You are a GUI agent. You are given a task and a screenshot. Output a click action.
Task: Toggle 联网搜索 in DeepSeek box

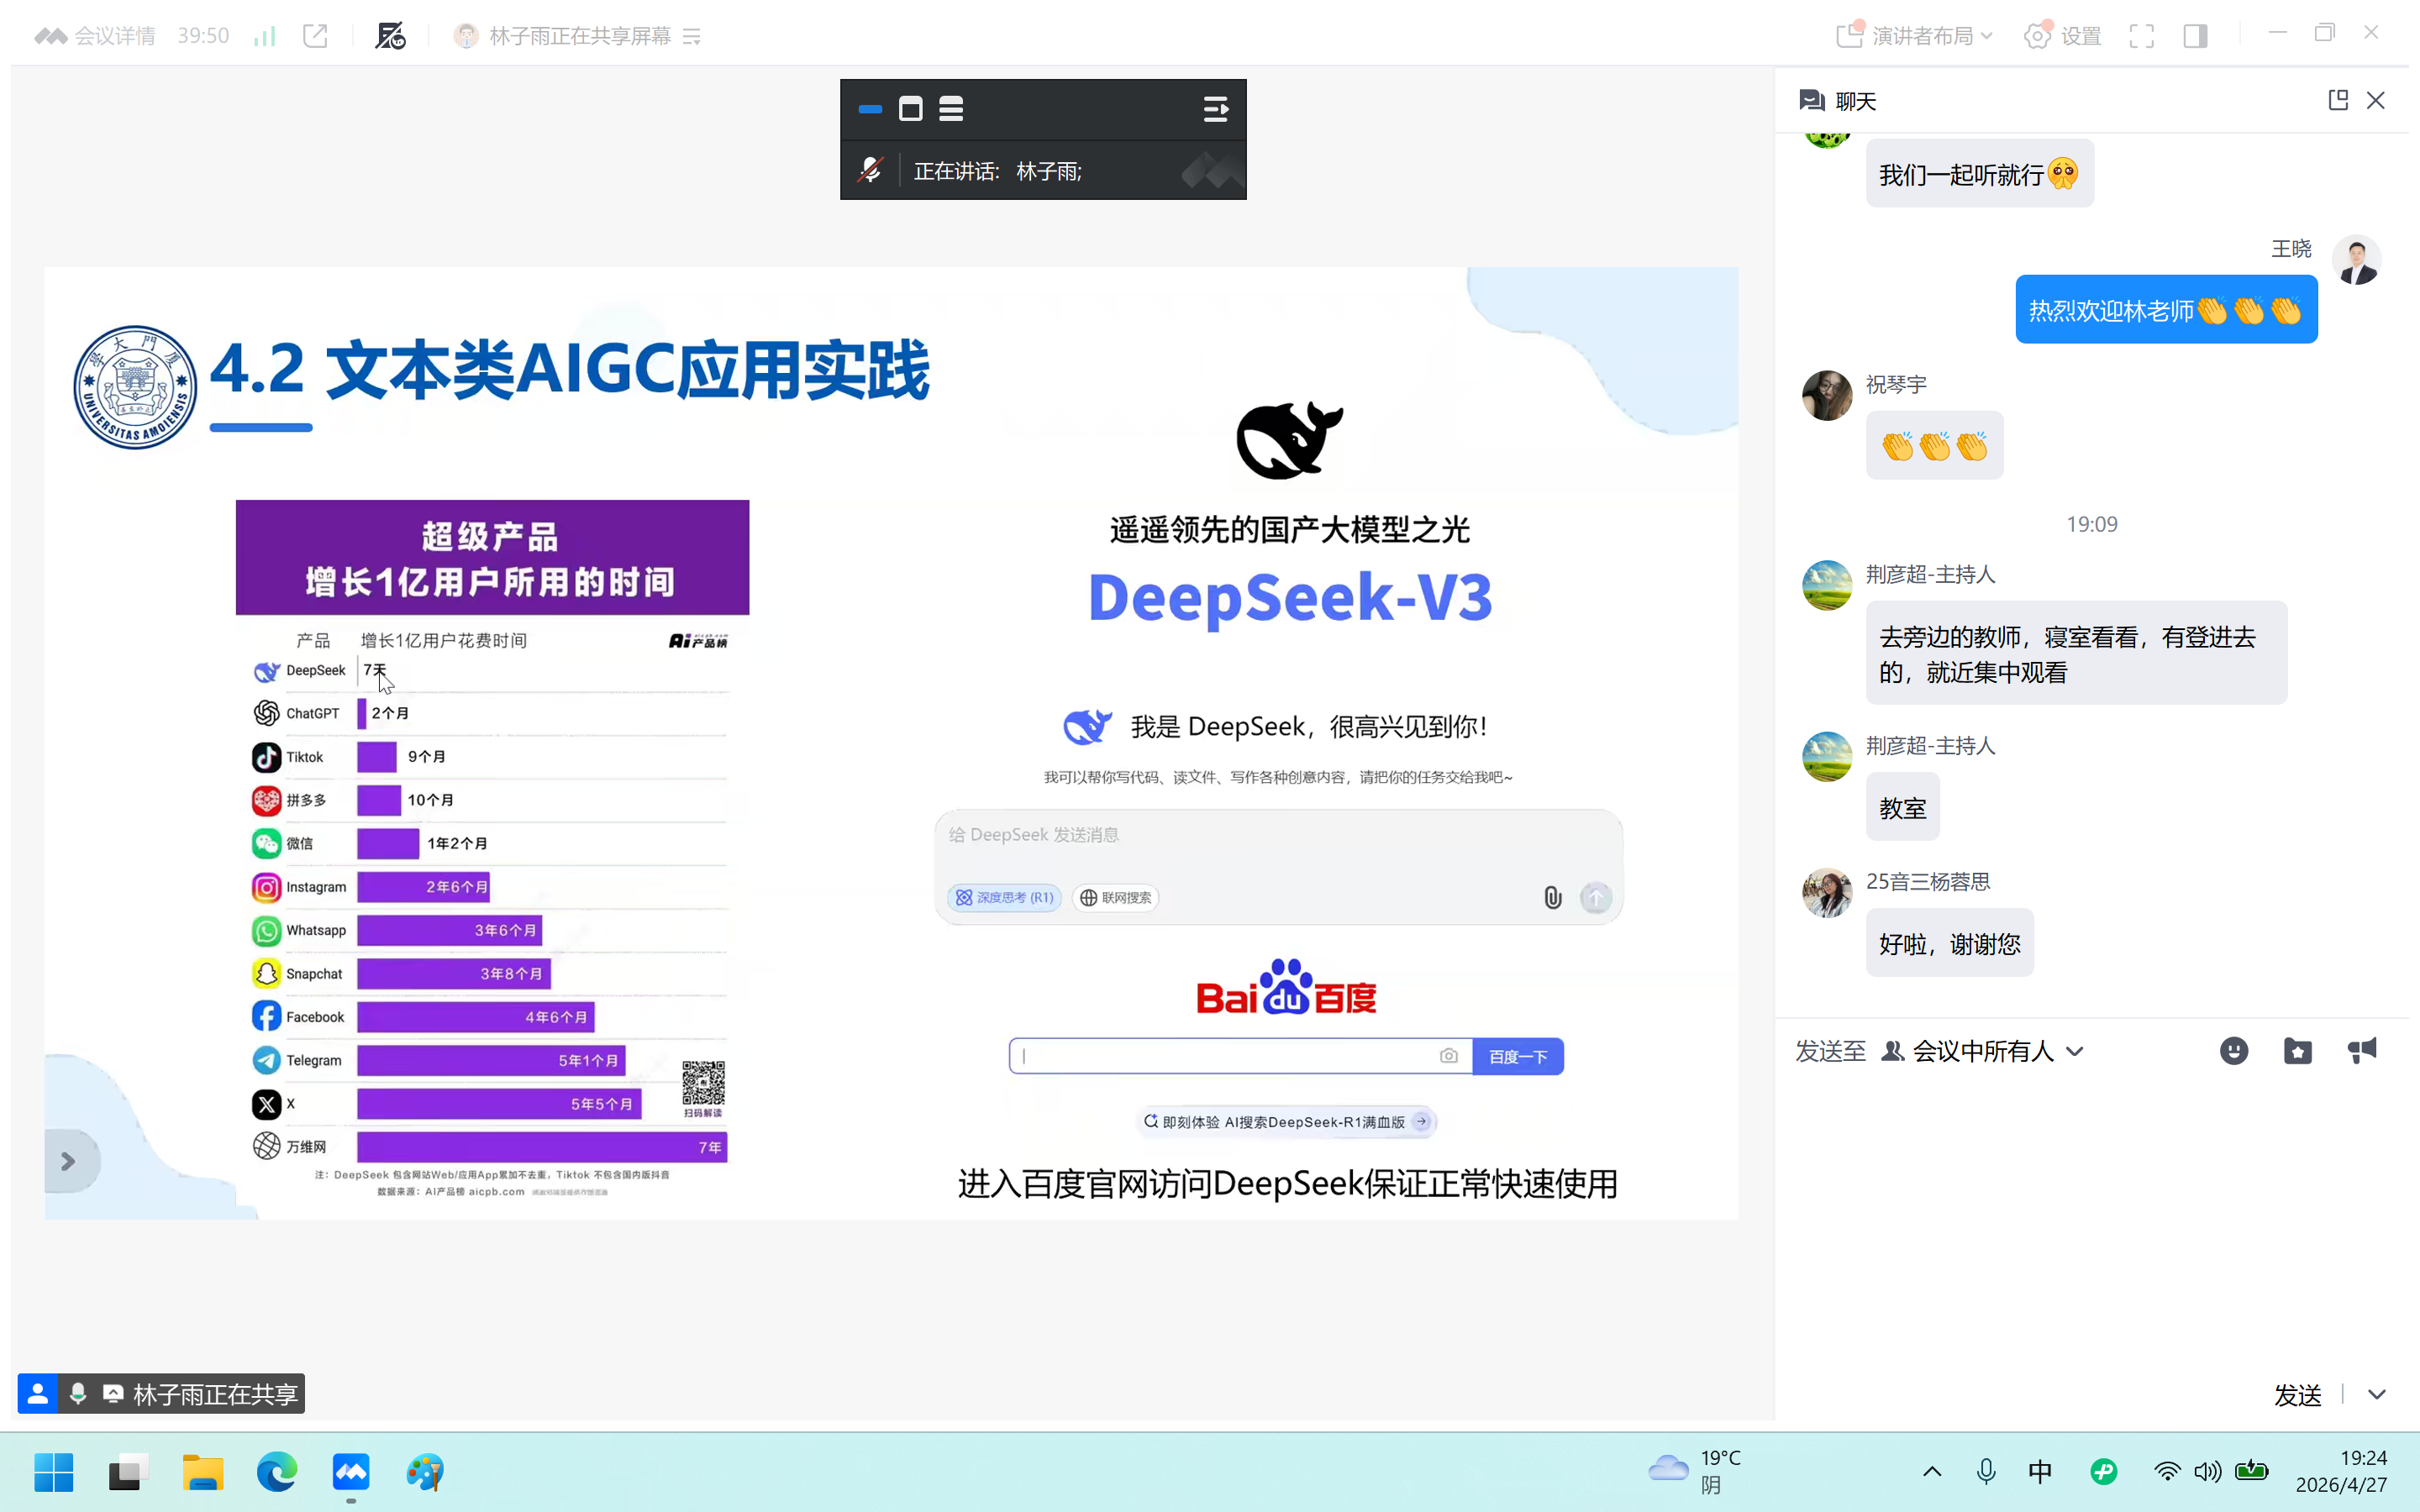point(1115,897)
